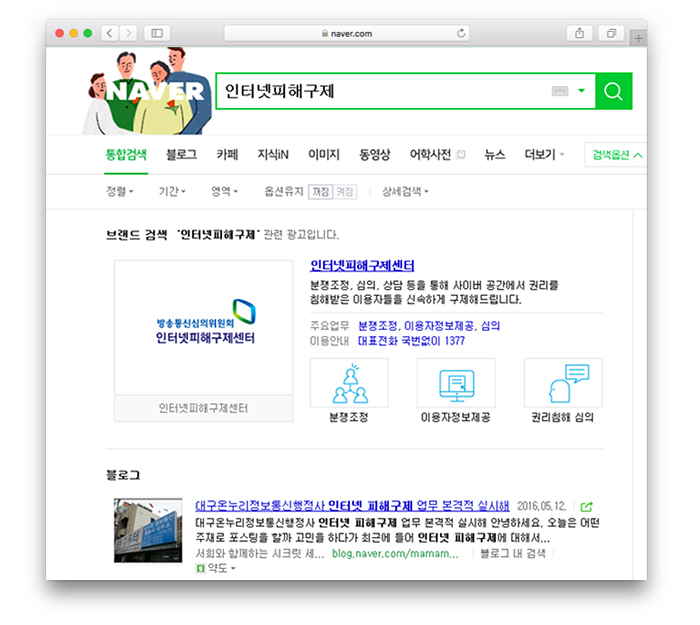700x625 pixels.
Task: Click the blog post building thumbnail
Action: click(x=148, y=530)
